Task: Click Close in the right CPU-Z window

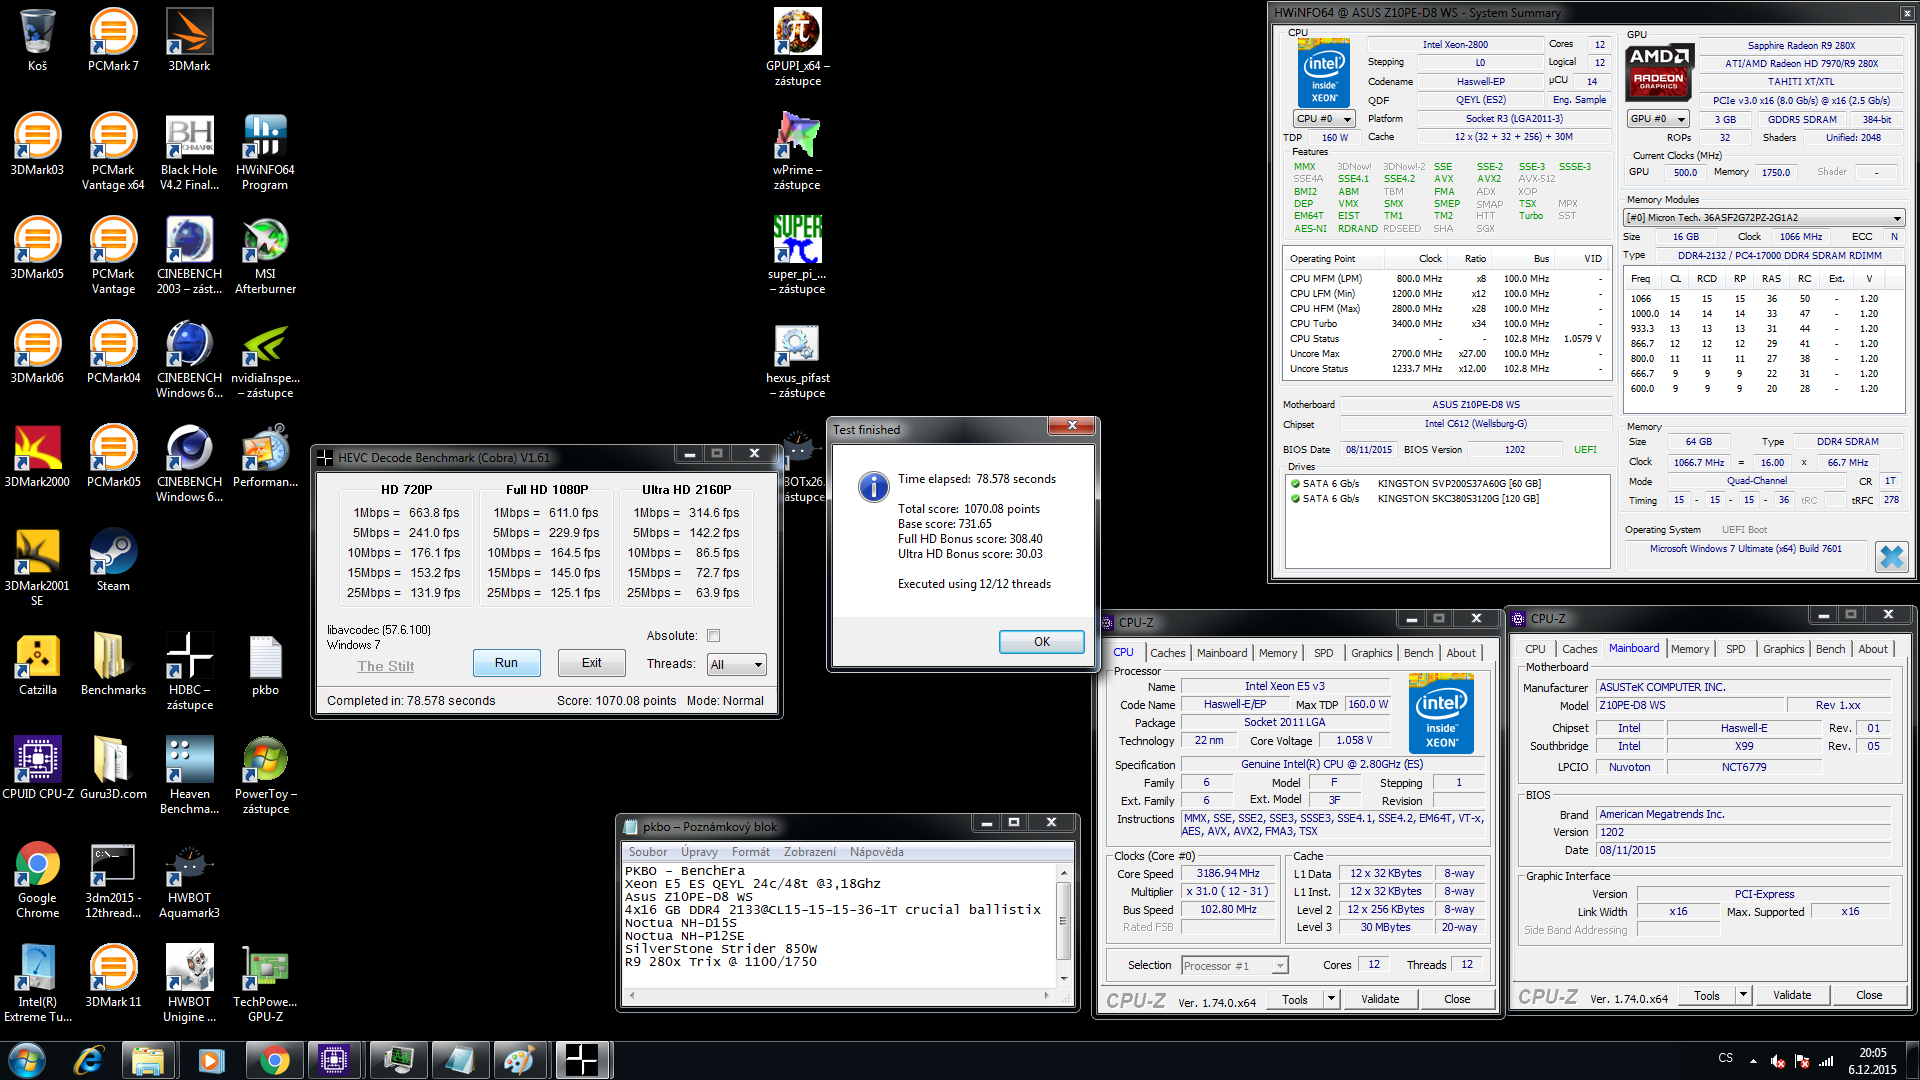Action: coord(1869,996)
